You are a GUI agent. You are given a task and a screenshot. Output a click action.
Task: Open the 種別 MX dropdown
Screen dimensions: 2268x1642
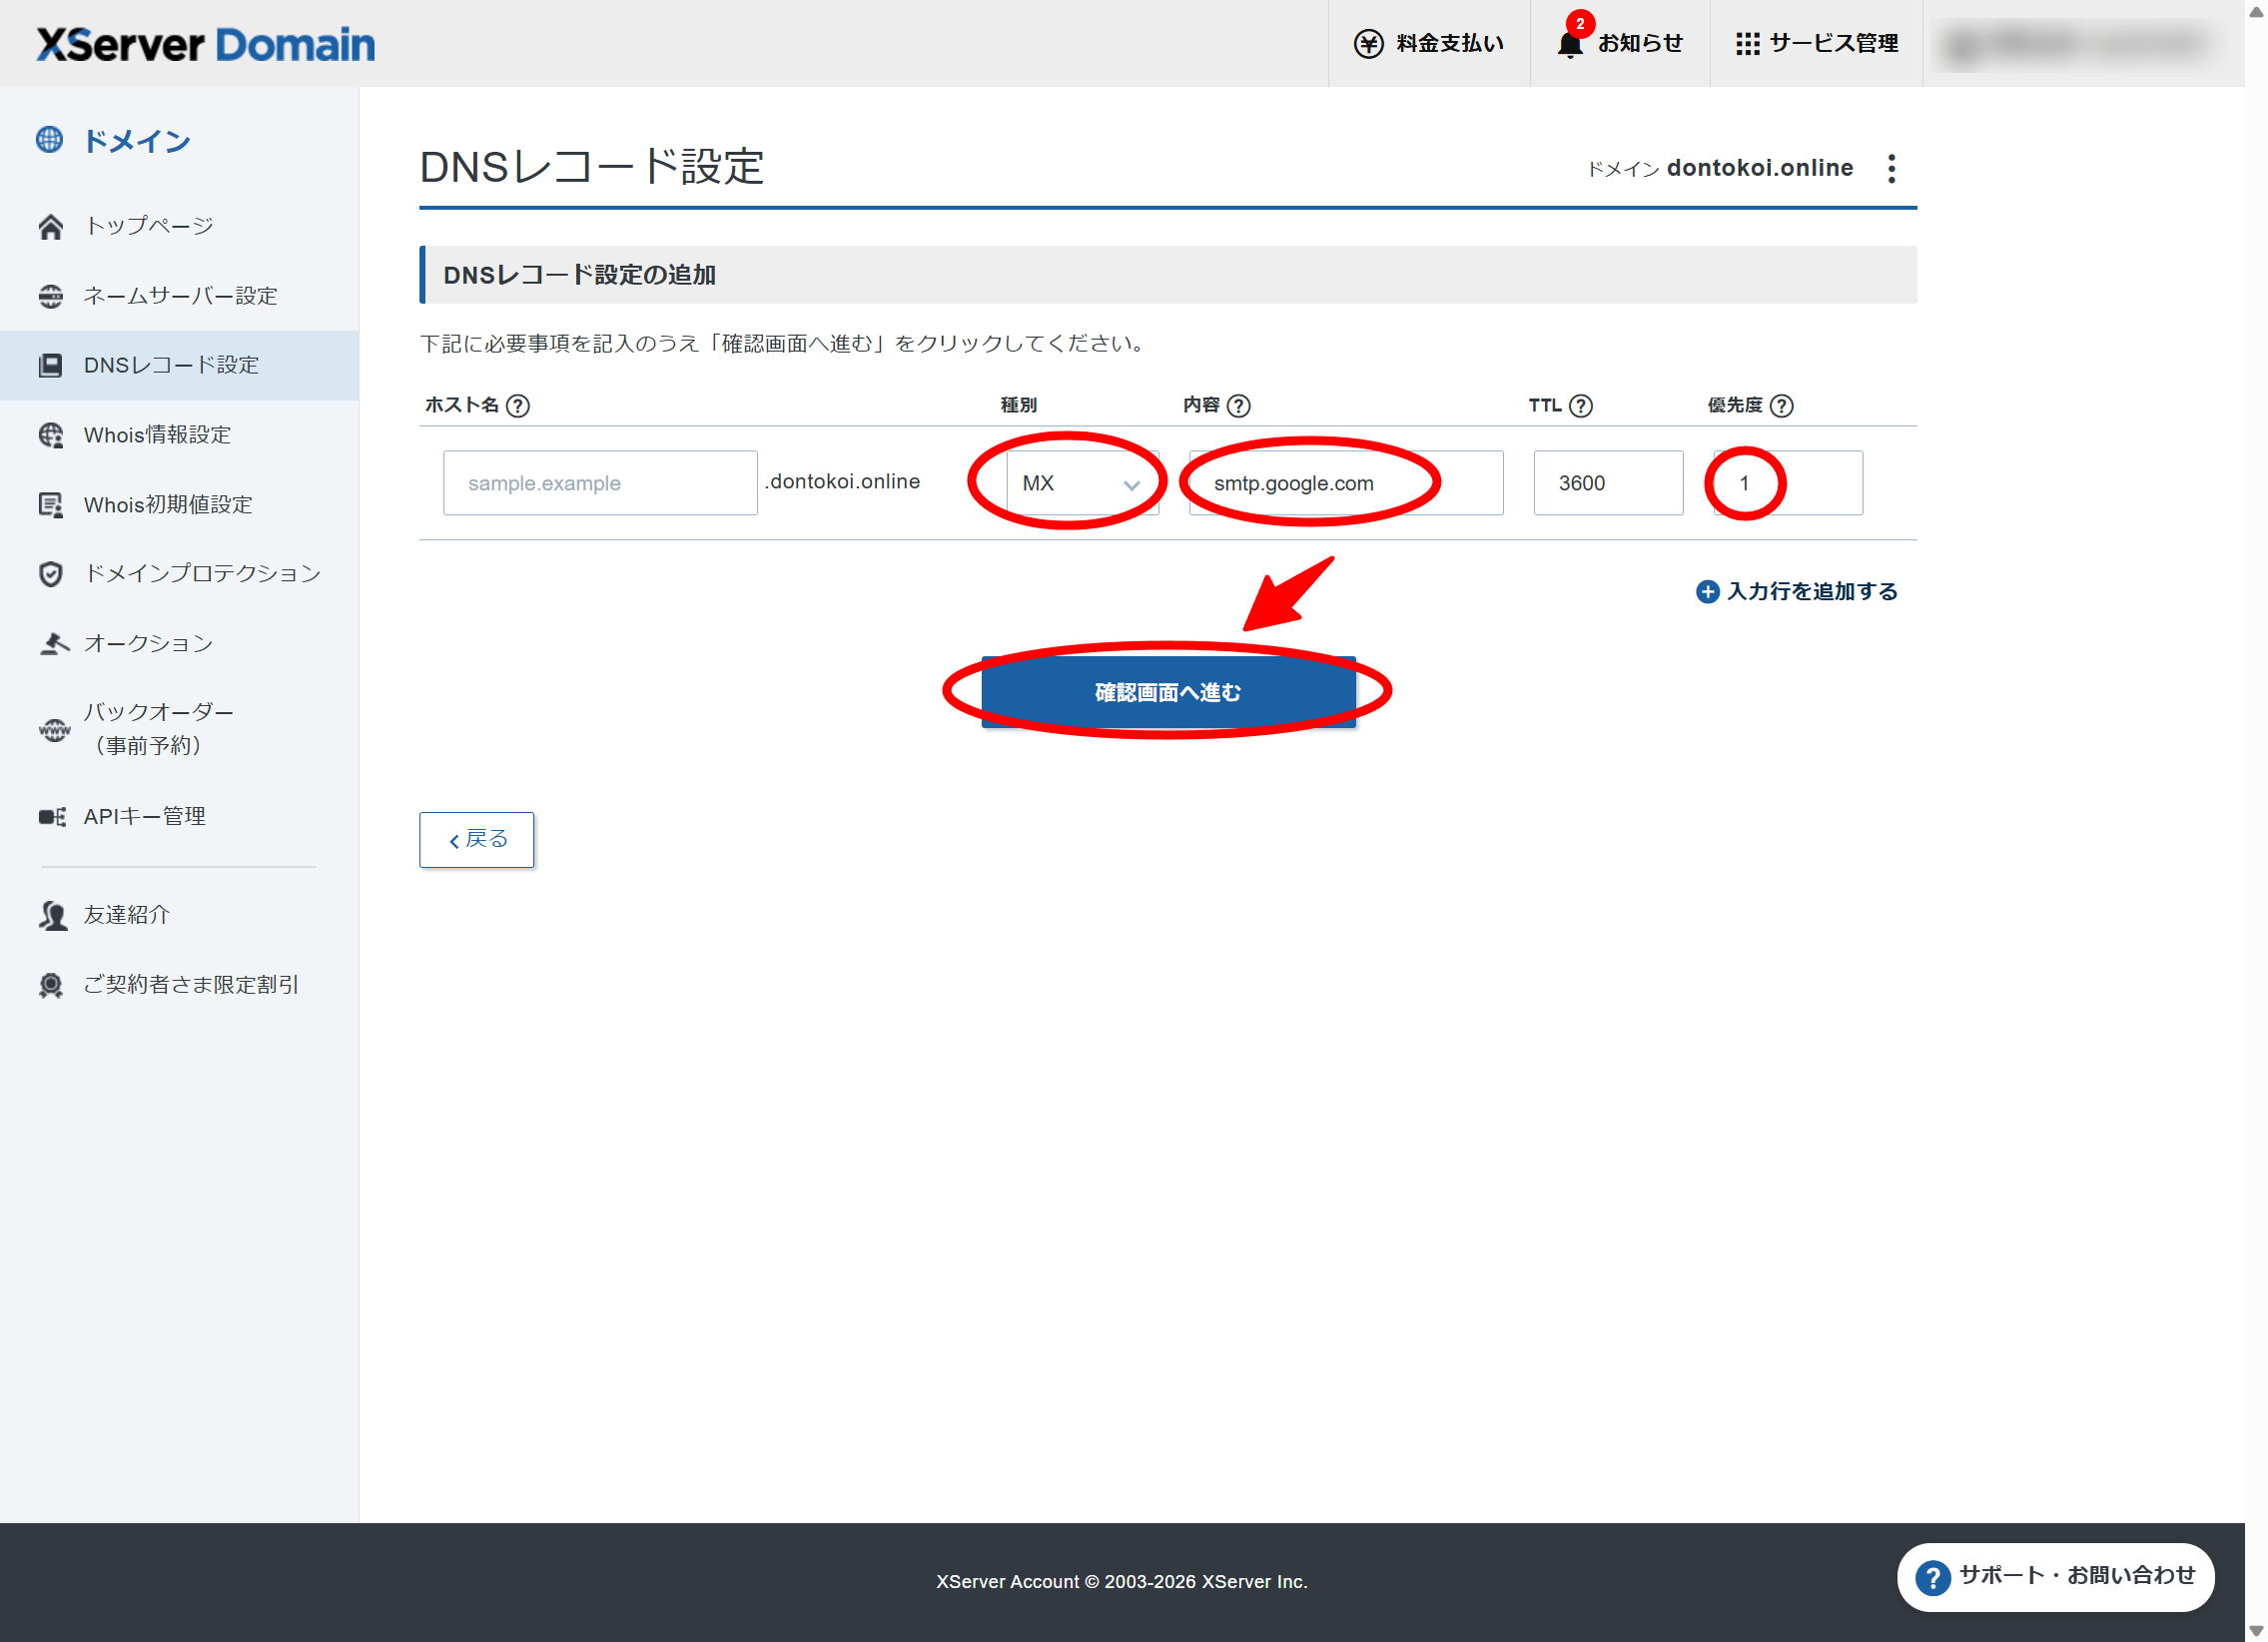coord(1082,483)
